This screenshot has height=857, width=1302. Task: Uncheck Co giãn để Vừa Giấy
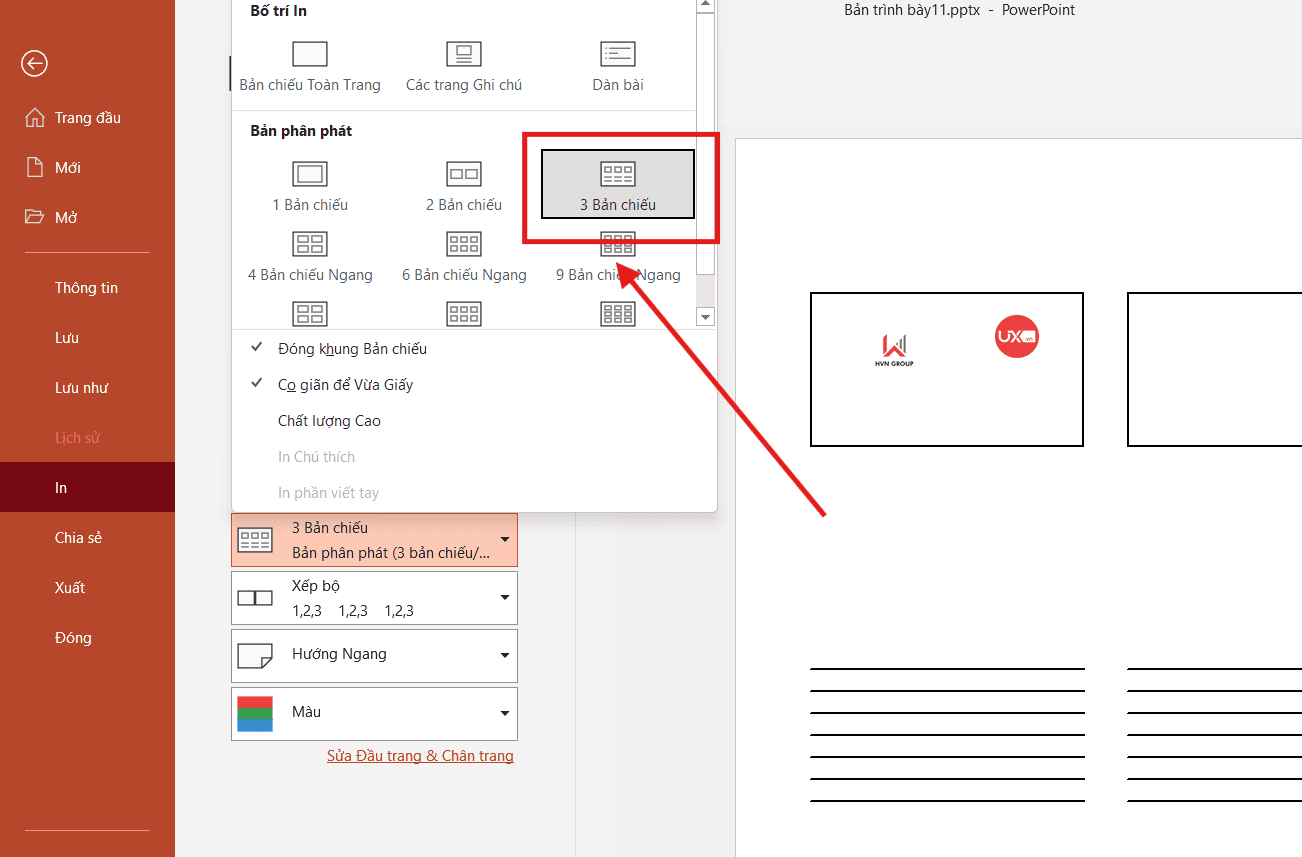coord(345,384)
